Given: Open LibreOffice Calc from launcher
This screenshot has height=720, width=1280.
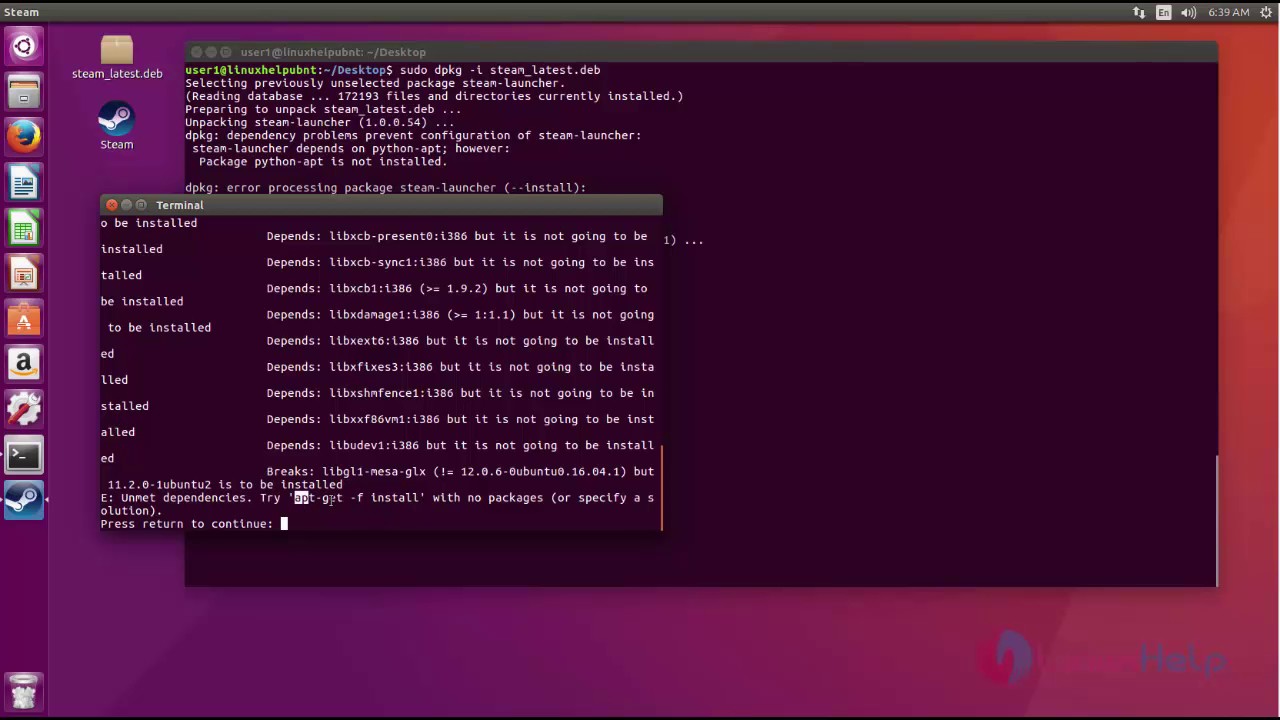Looking at the screenshot, I should tap(24, 229).
